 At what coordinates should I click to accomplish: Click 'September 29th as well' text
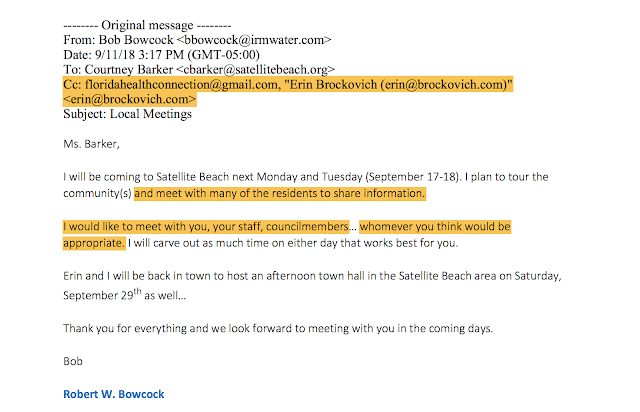click(x=124, y=294)
